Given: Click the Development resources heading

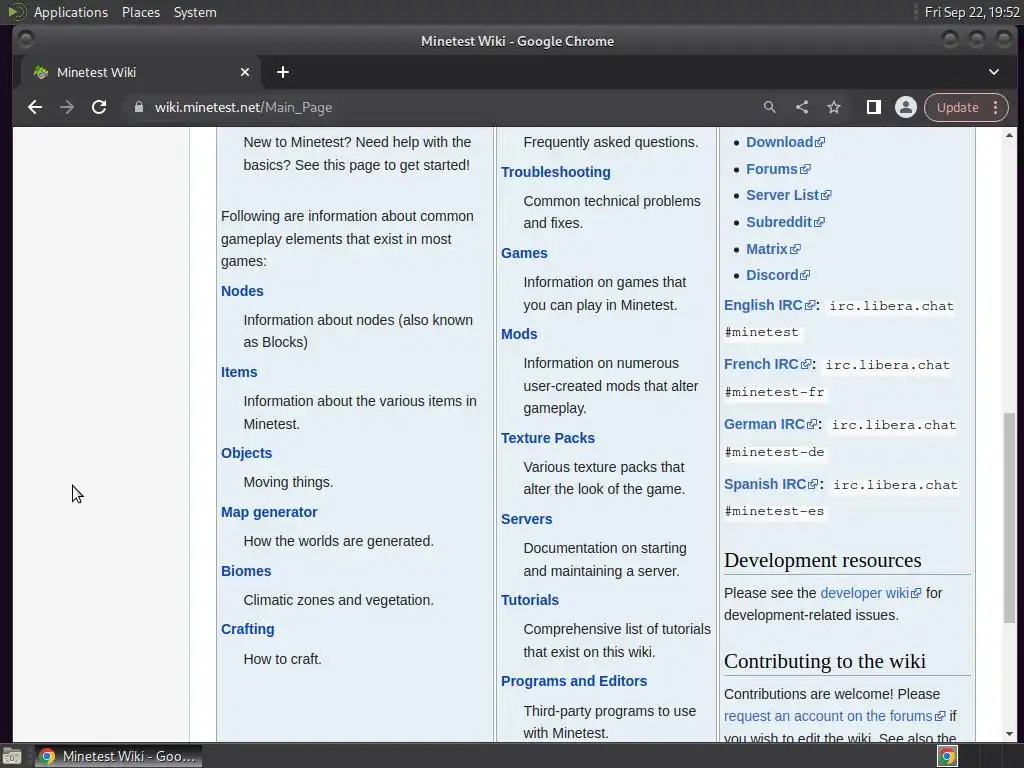Looking at the screenshot, I should coord(823,560).
